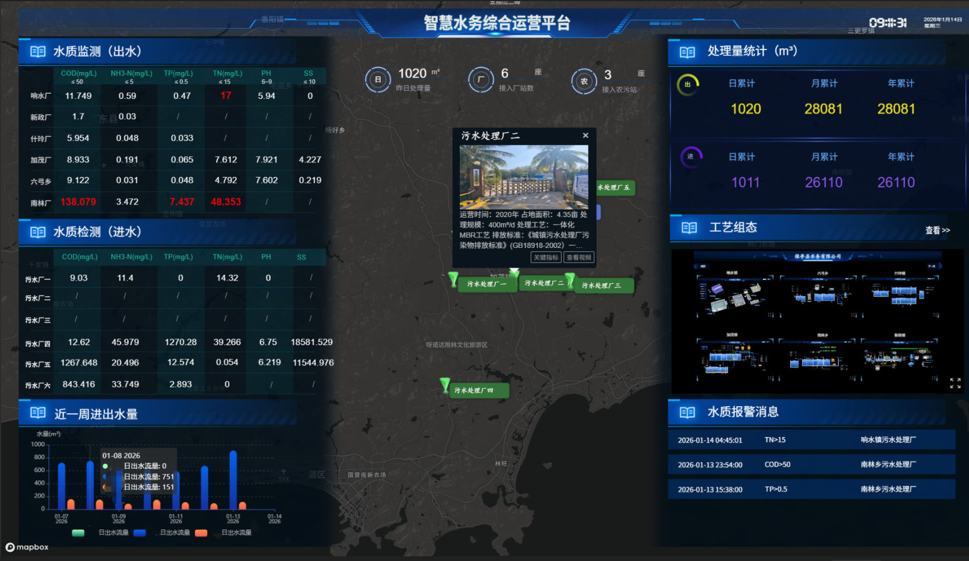This screenshot has height=561, width=969.
Task: Click the 加茂厂 row label
Action: pyautogui.click(x=40, y=160)
